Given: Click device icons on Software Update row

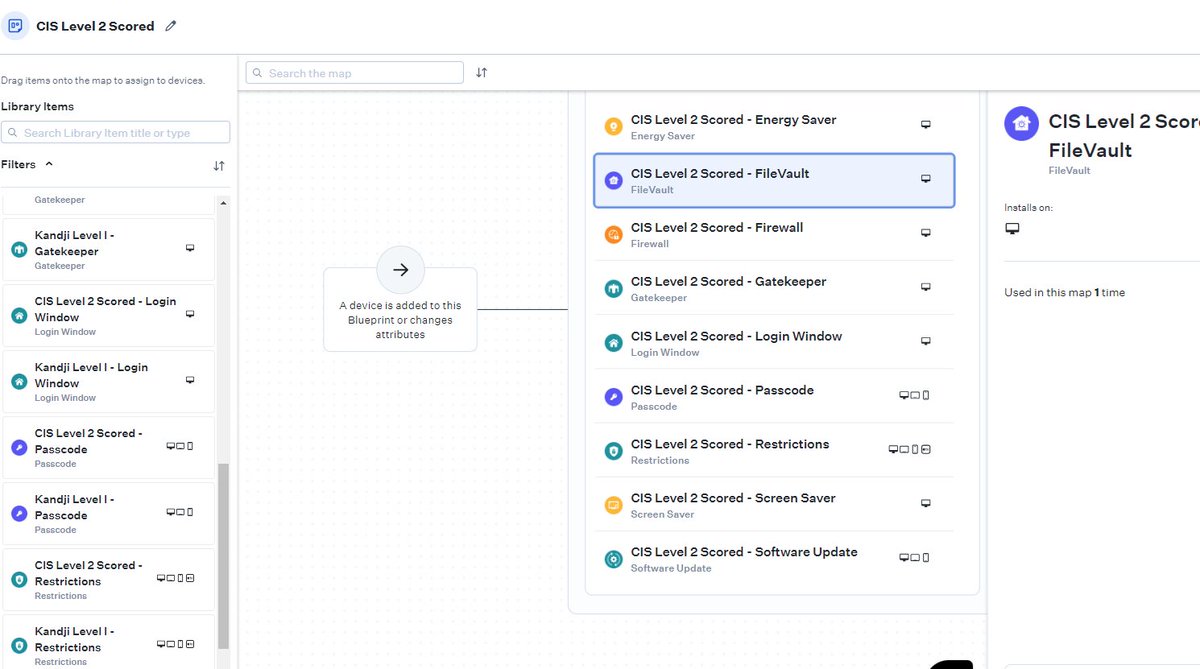Looking at the screenshot, I should pos(914,557).
